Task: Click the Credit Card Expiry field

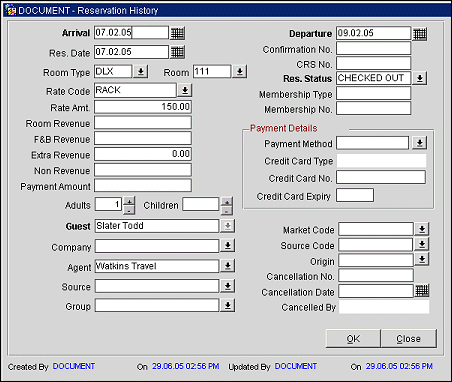Action: (355, 195)
